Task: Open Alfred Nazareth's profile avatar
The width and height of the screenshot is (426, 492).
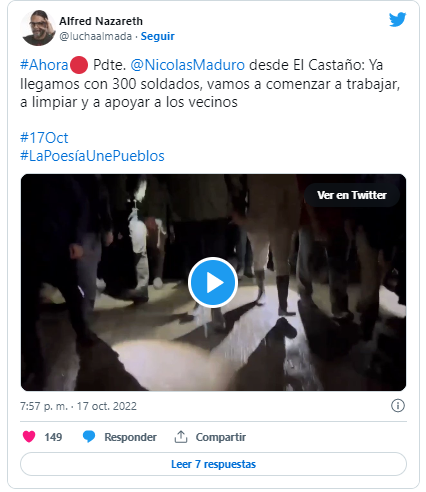Action: tap(37, 28)
